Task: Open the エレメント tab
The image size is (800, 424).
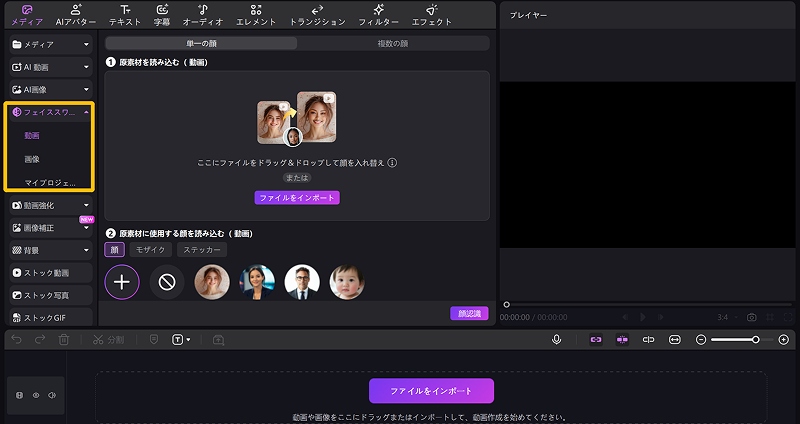Action: pos(256,15)
